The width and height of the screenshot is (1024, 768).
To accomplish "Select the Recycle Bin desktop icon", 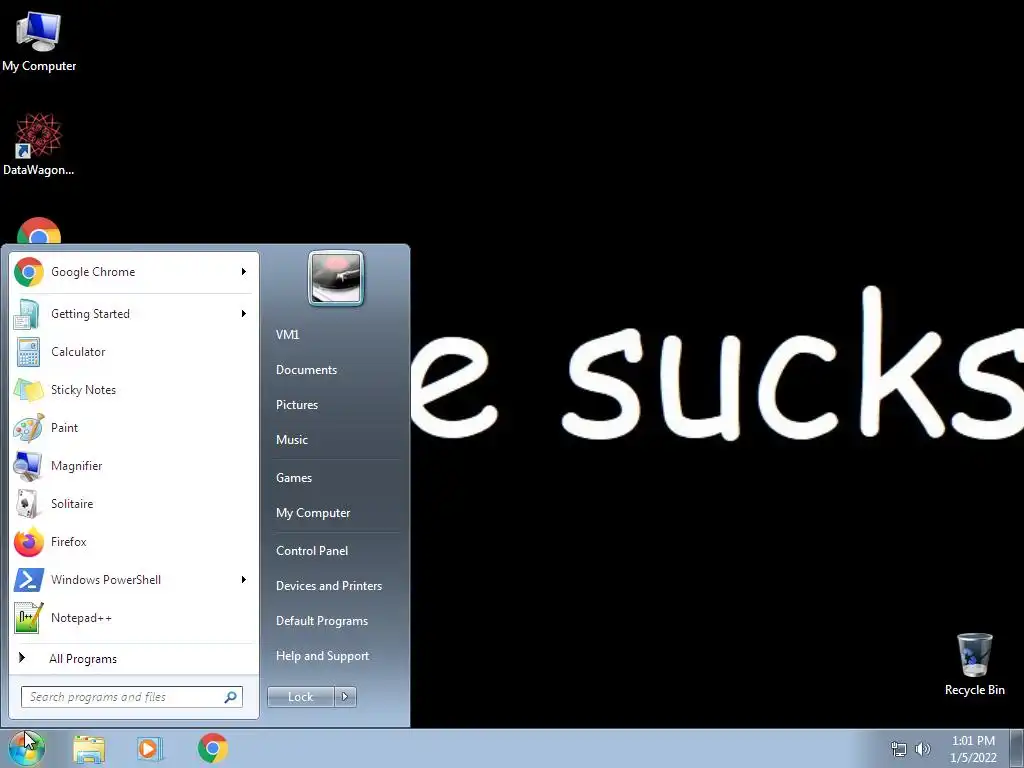I will (x=974, y=664).
